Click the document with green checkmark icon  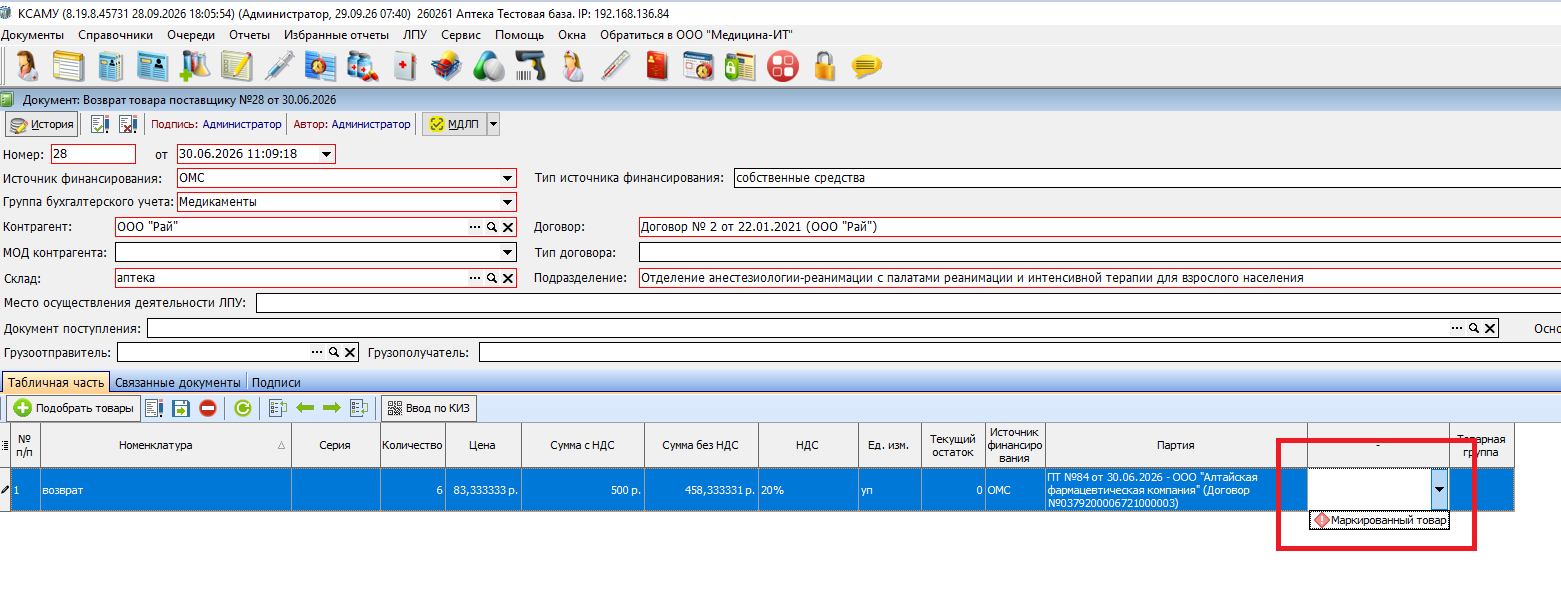pyautogui.click(x=100, y=124)
